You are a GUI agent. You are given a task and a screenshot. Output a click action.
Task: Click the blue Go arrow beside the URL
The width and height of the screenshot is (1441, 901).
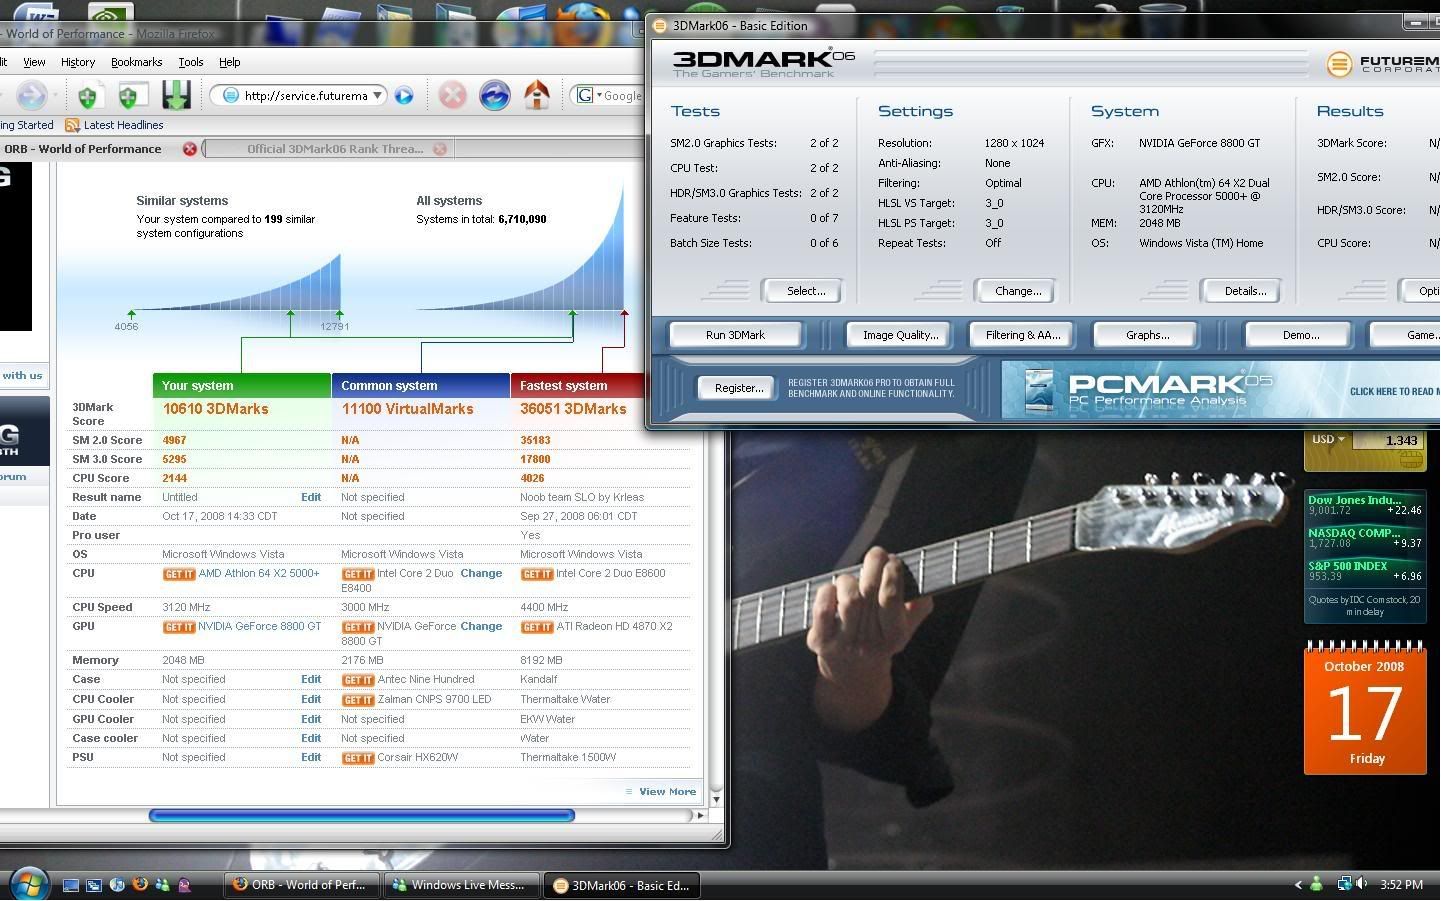[404, 96]
